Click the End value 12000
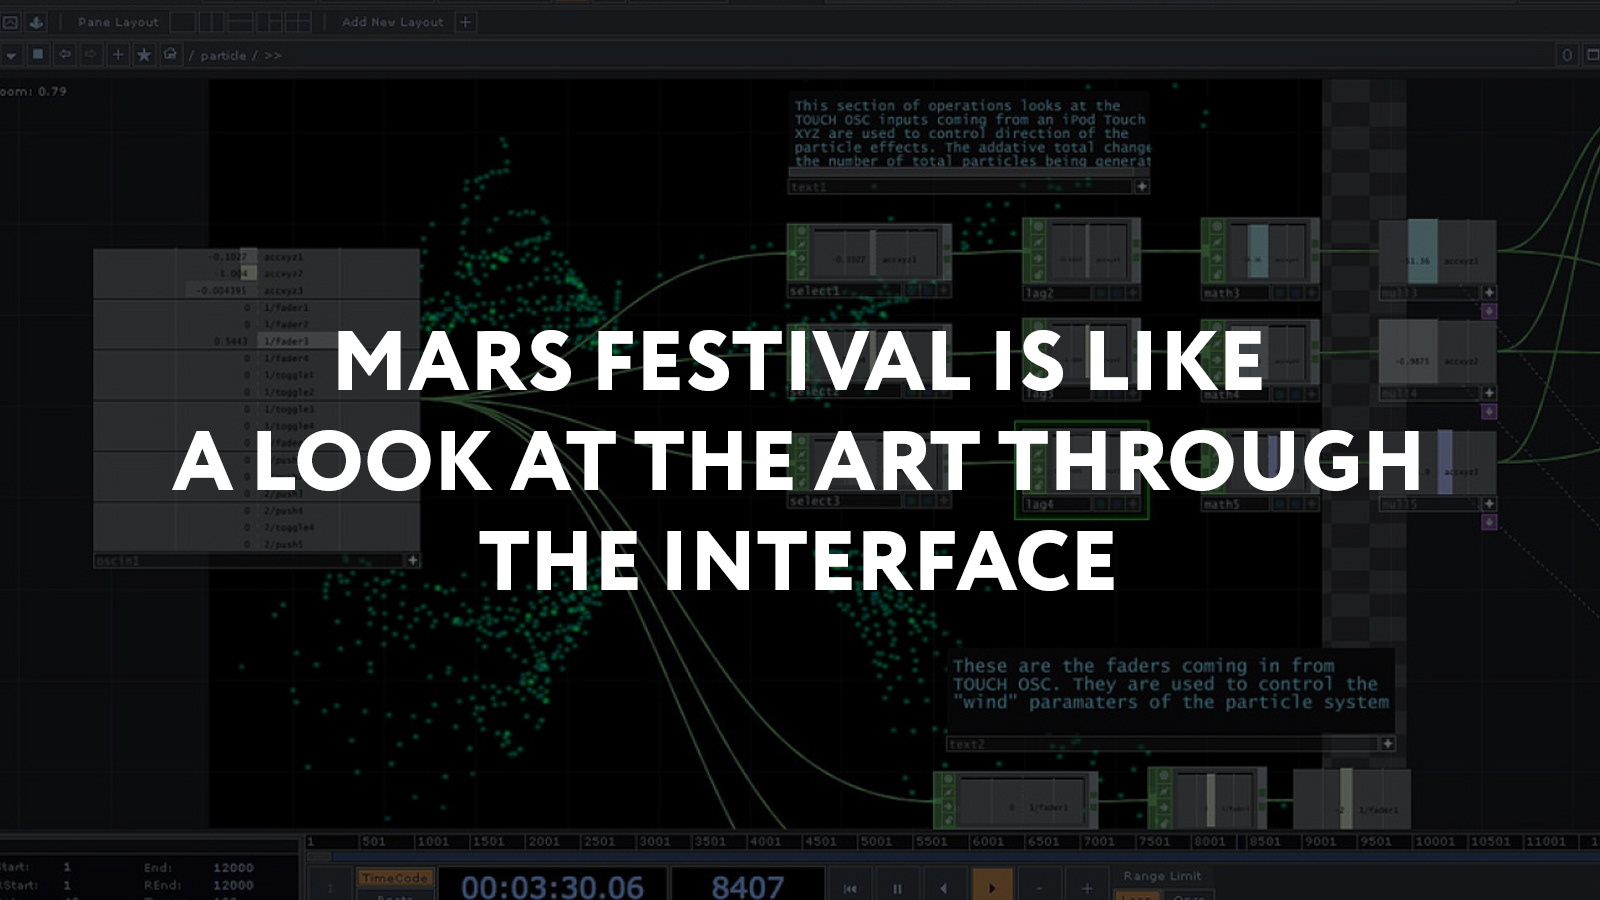Image resolution: width=1600 pixels, height=900 pixels. (233, 867)
